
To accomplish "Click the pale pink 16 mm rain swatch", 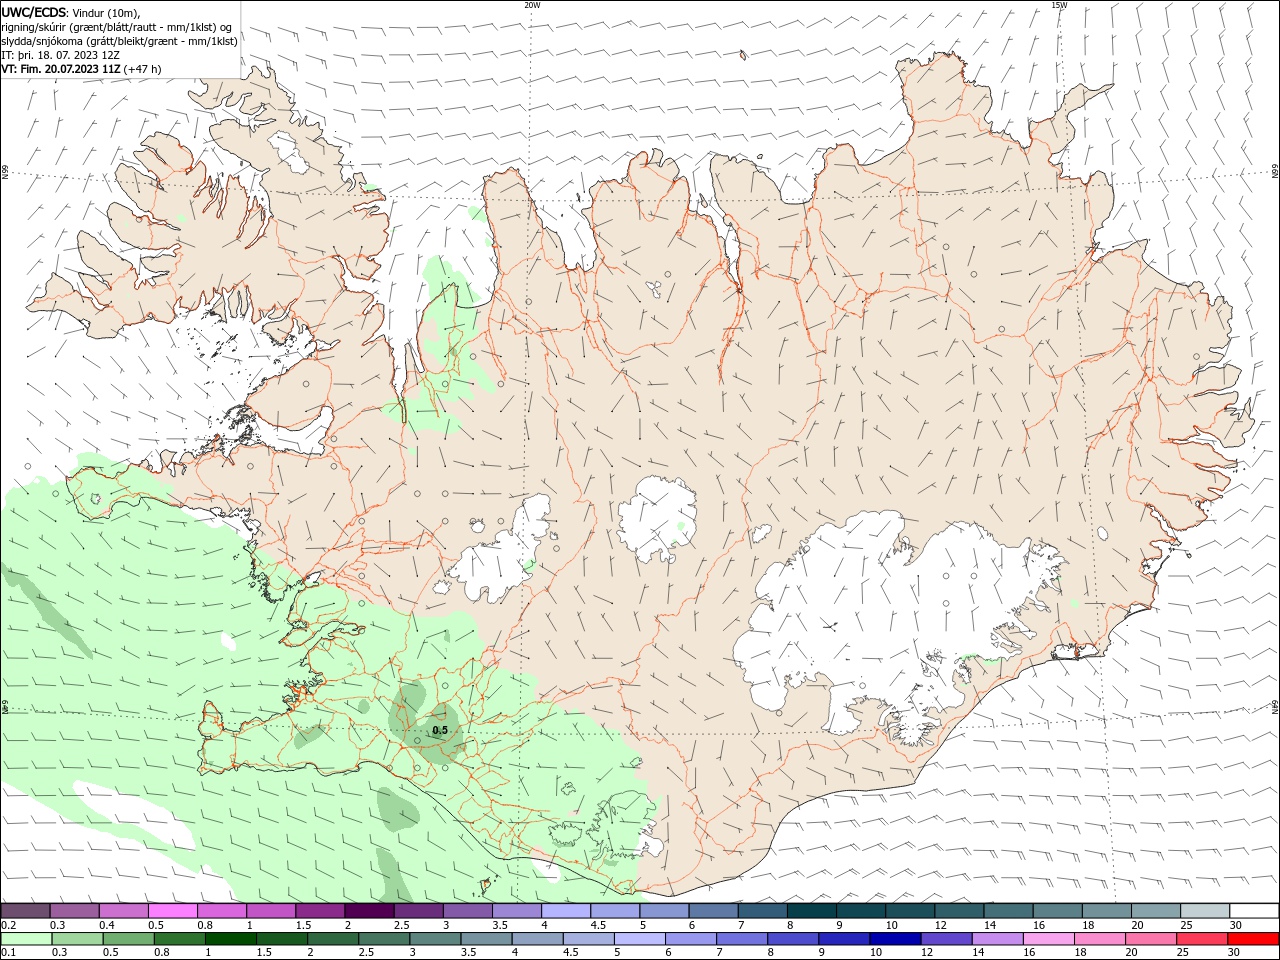I will pyautogui.click(x=1049, y=939).
